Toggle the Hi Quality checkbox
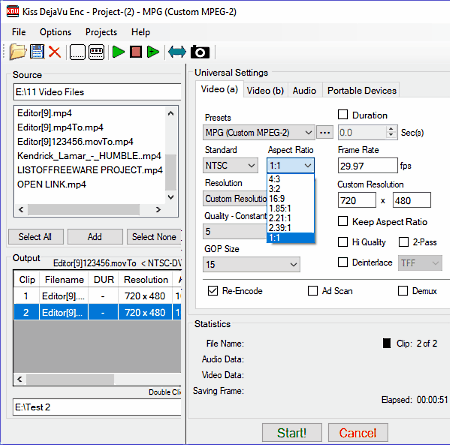 (343, 242)
